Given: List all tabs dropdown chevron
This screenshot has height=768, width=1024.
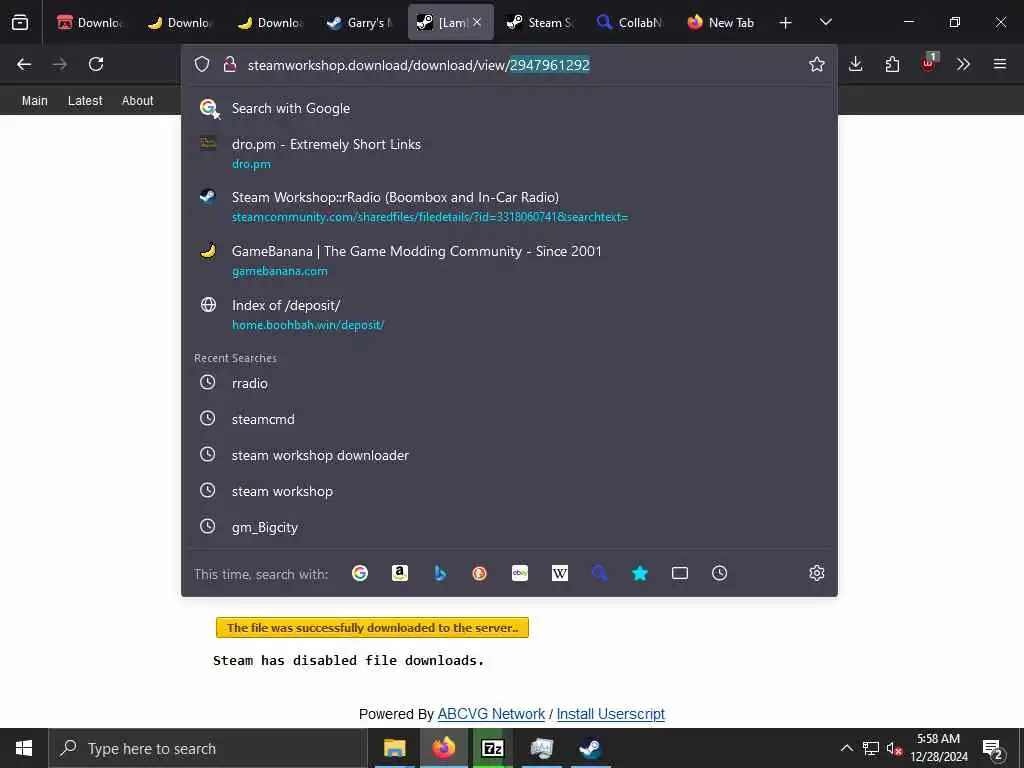Looking at the screenshot, I should (x=825, y=22).
